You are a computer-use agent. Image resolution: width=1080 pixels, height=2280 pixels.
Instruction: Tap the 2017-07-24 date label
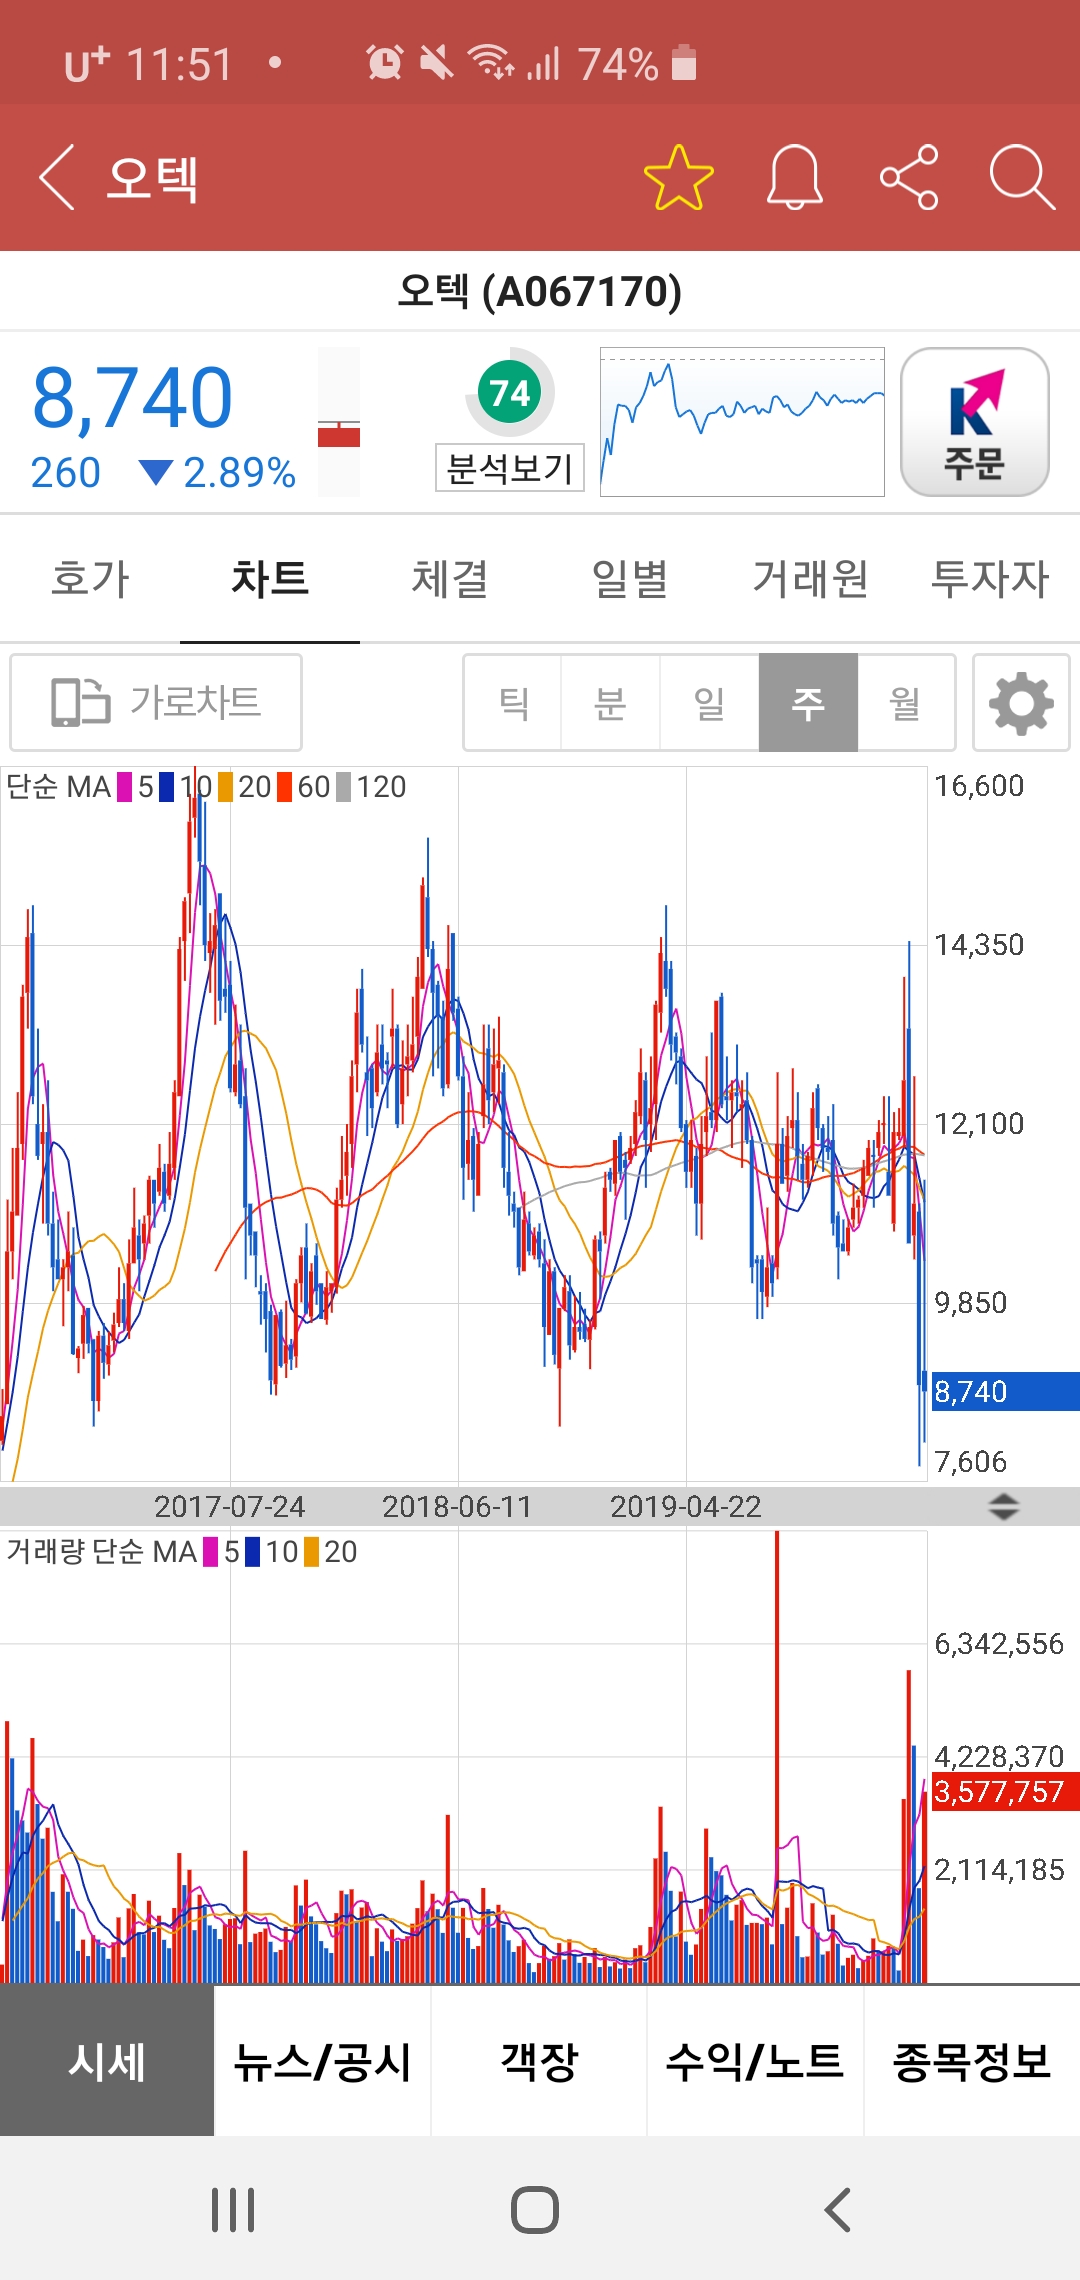pyautogui.click(x=229, y=1506)
